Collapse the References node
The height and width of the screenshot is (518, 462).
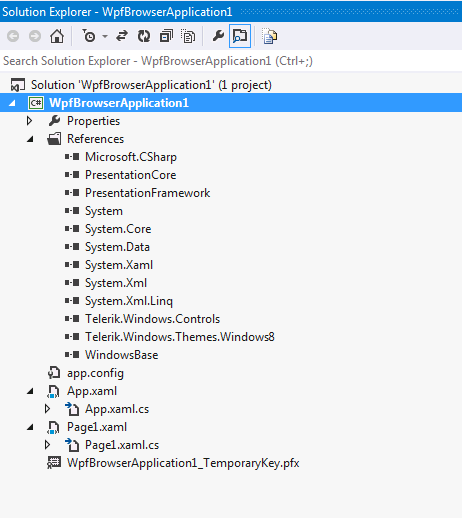[x=30, y=139]
